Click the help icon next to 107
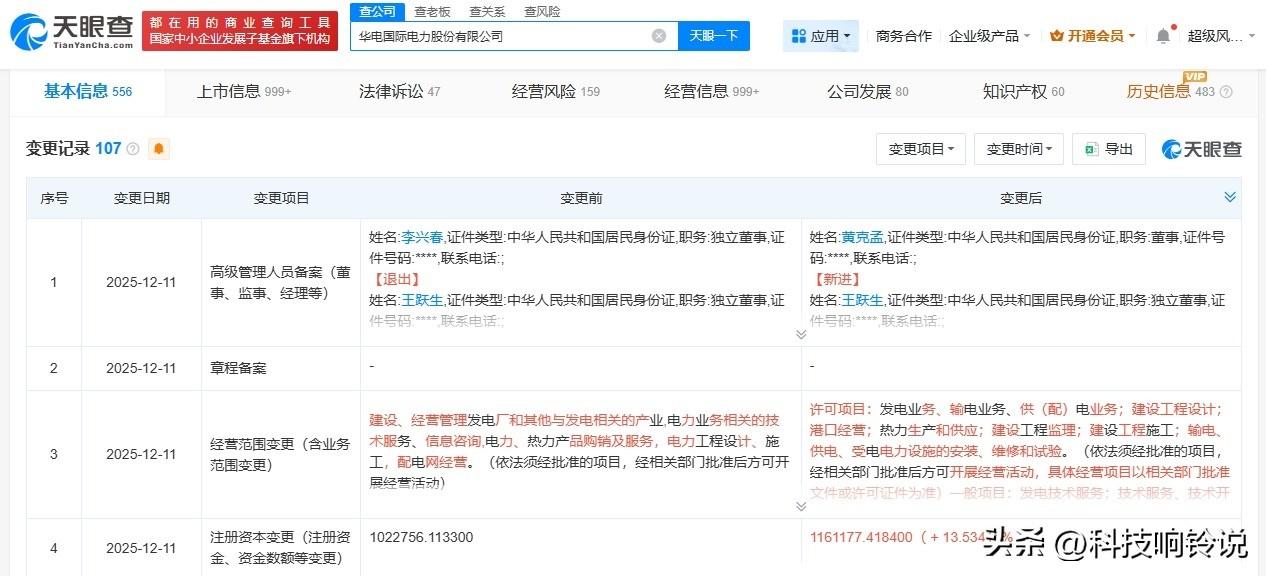This screenshot has width=1266, height=576. (x=133, y=149)
